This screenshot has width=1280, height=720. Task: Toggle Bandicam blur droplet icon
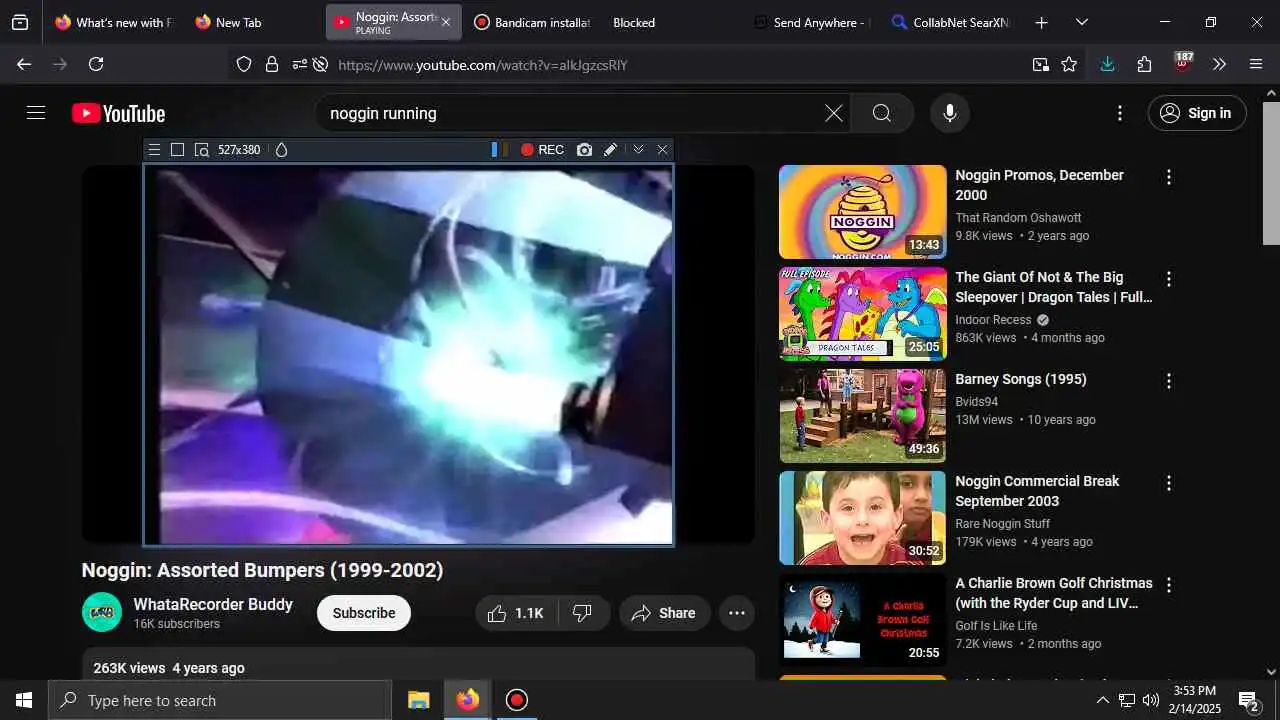(x=281, y=150)
